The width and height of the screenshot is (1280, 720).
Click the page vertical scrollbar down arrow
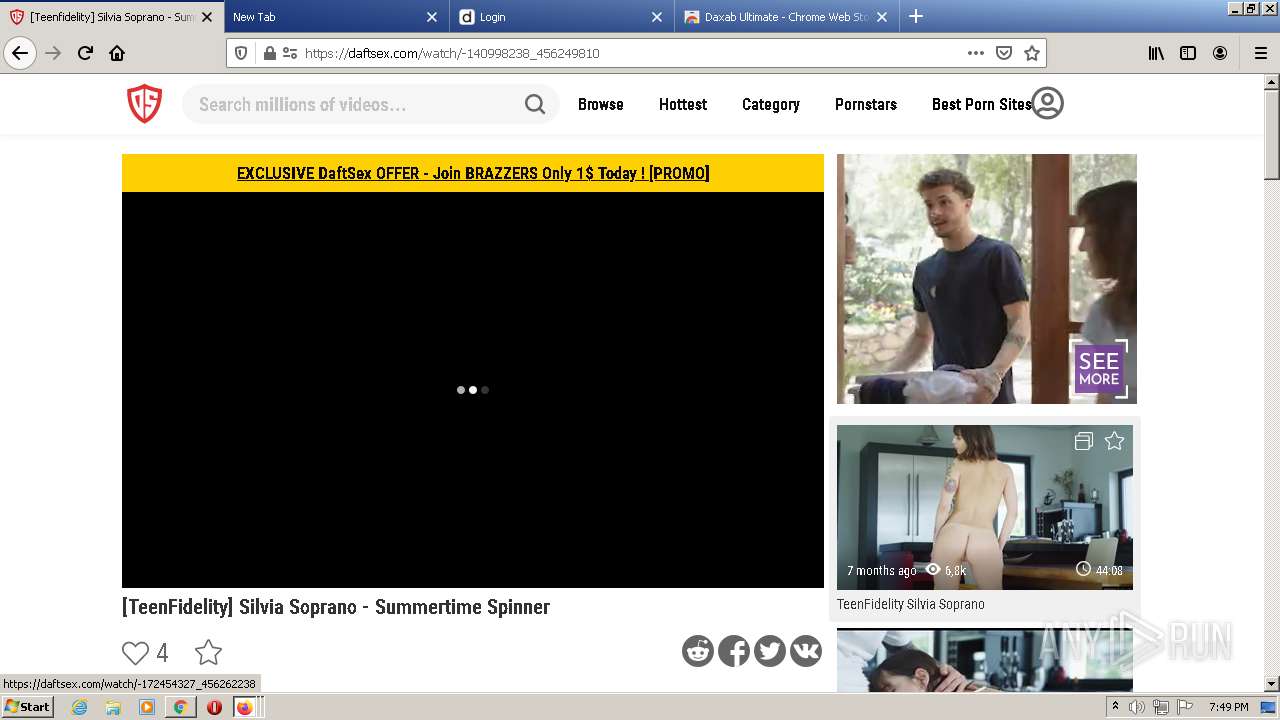click(x=1272, y=684)
